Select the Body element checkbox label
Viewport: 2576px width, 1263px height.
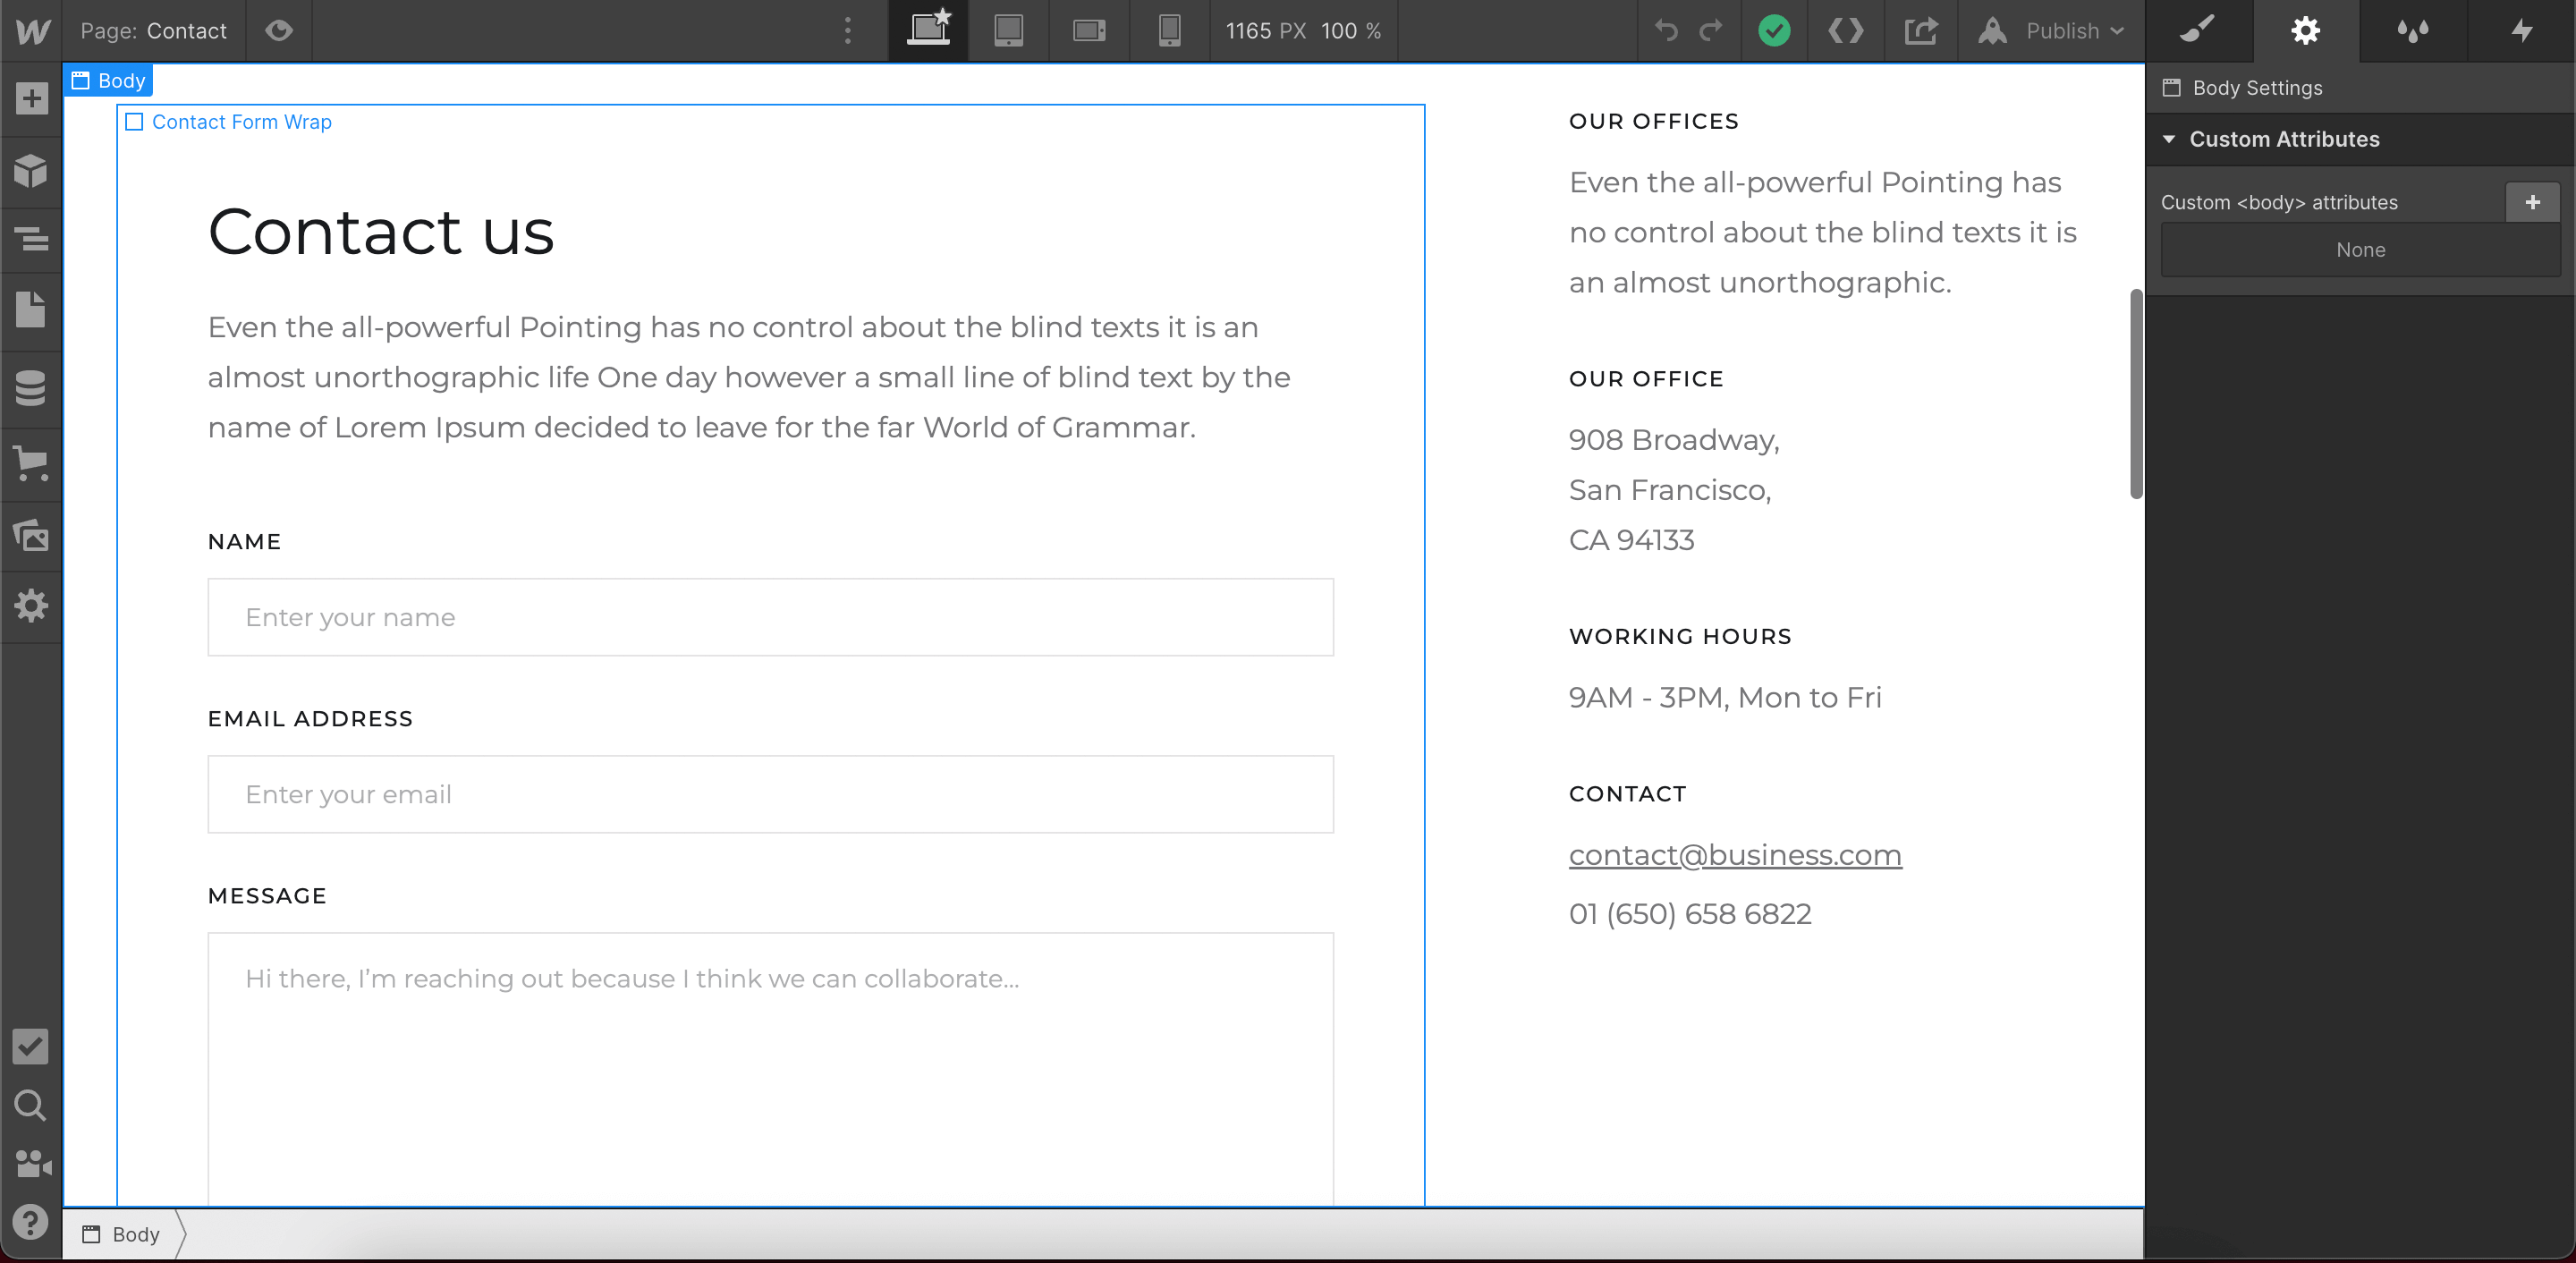click(108, 80)
